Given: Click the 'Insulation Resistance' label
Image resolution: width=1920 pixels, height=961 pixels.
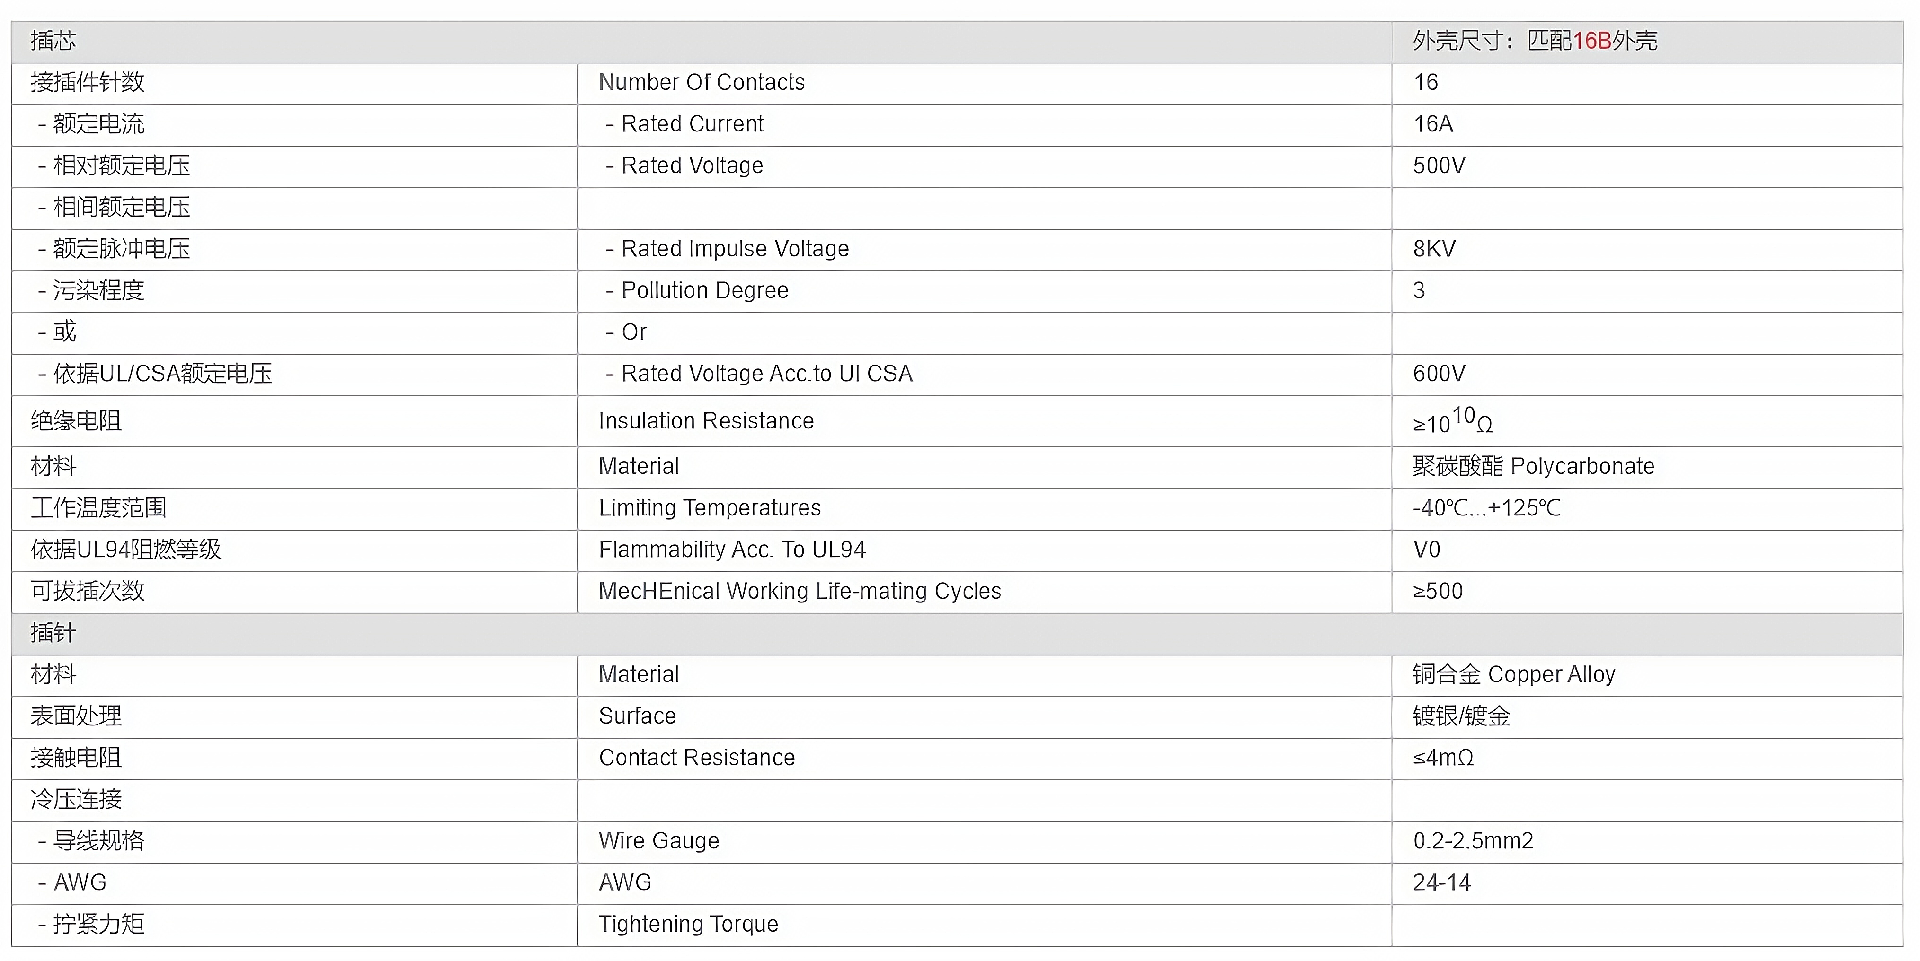Looking at the screenshot, I should coord(706,421).
